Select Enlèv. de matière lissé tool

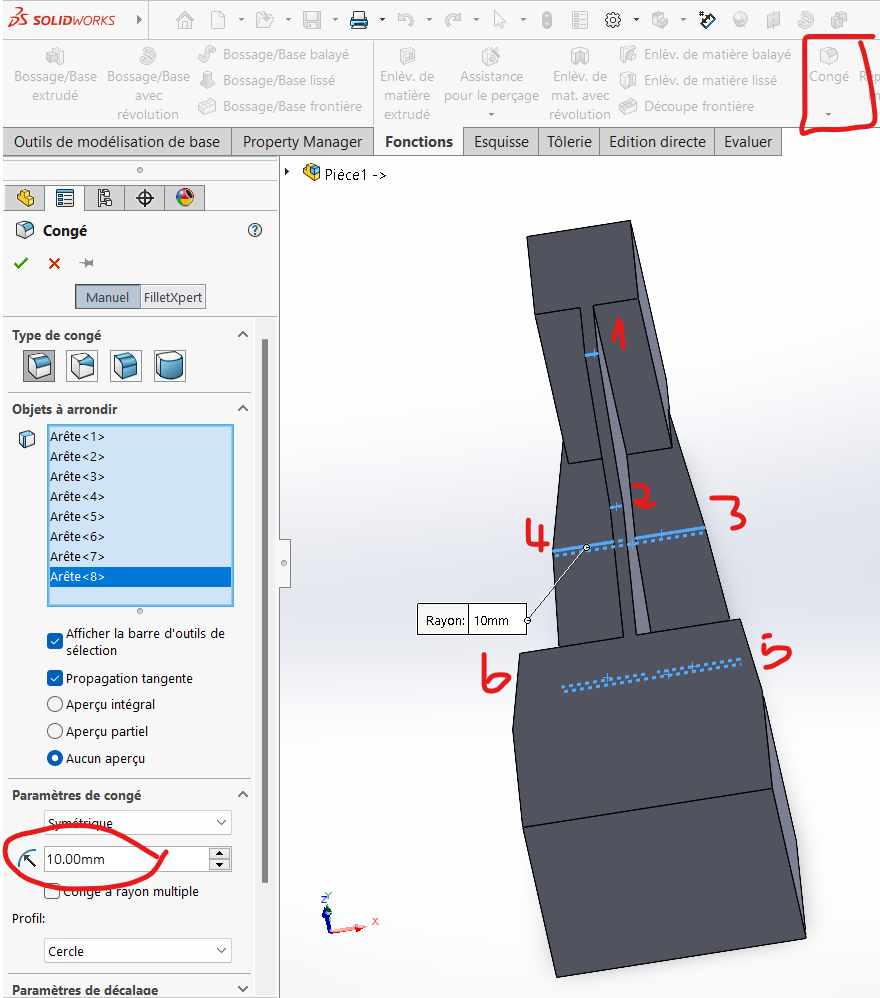click(698, 80)
